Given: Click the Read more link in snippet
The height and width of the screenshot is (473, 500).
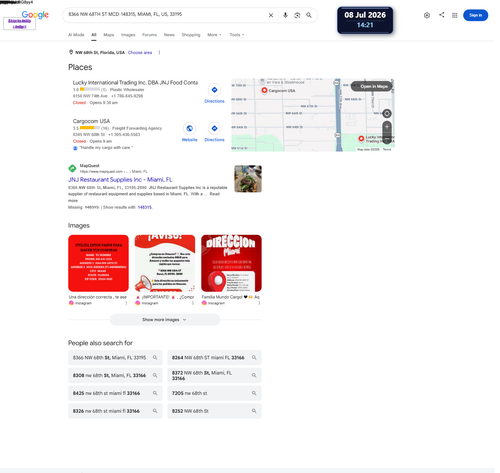Looking at the screenshot, I should click(x=214, y=194).
